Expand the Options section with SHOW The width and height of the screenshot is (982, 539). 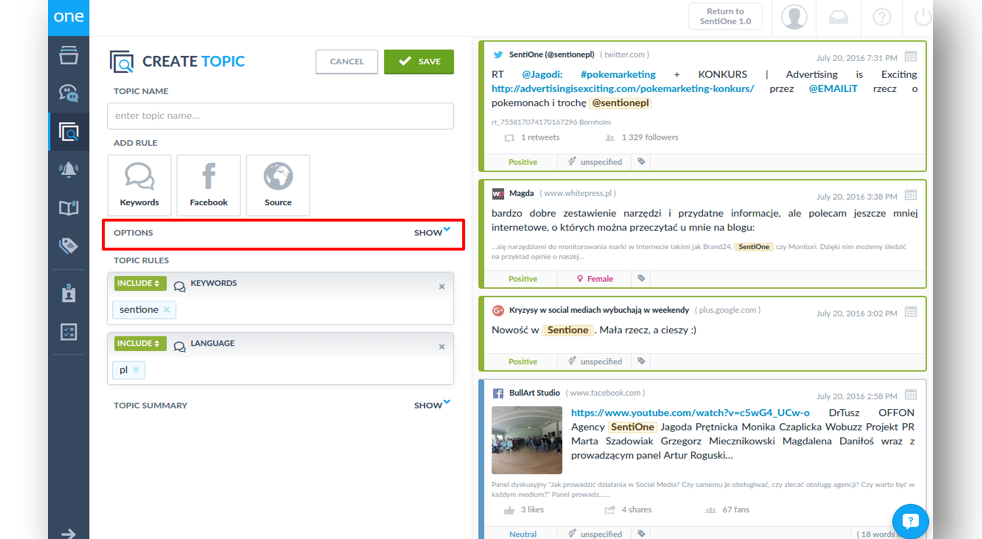coord(431,233)
